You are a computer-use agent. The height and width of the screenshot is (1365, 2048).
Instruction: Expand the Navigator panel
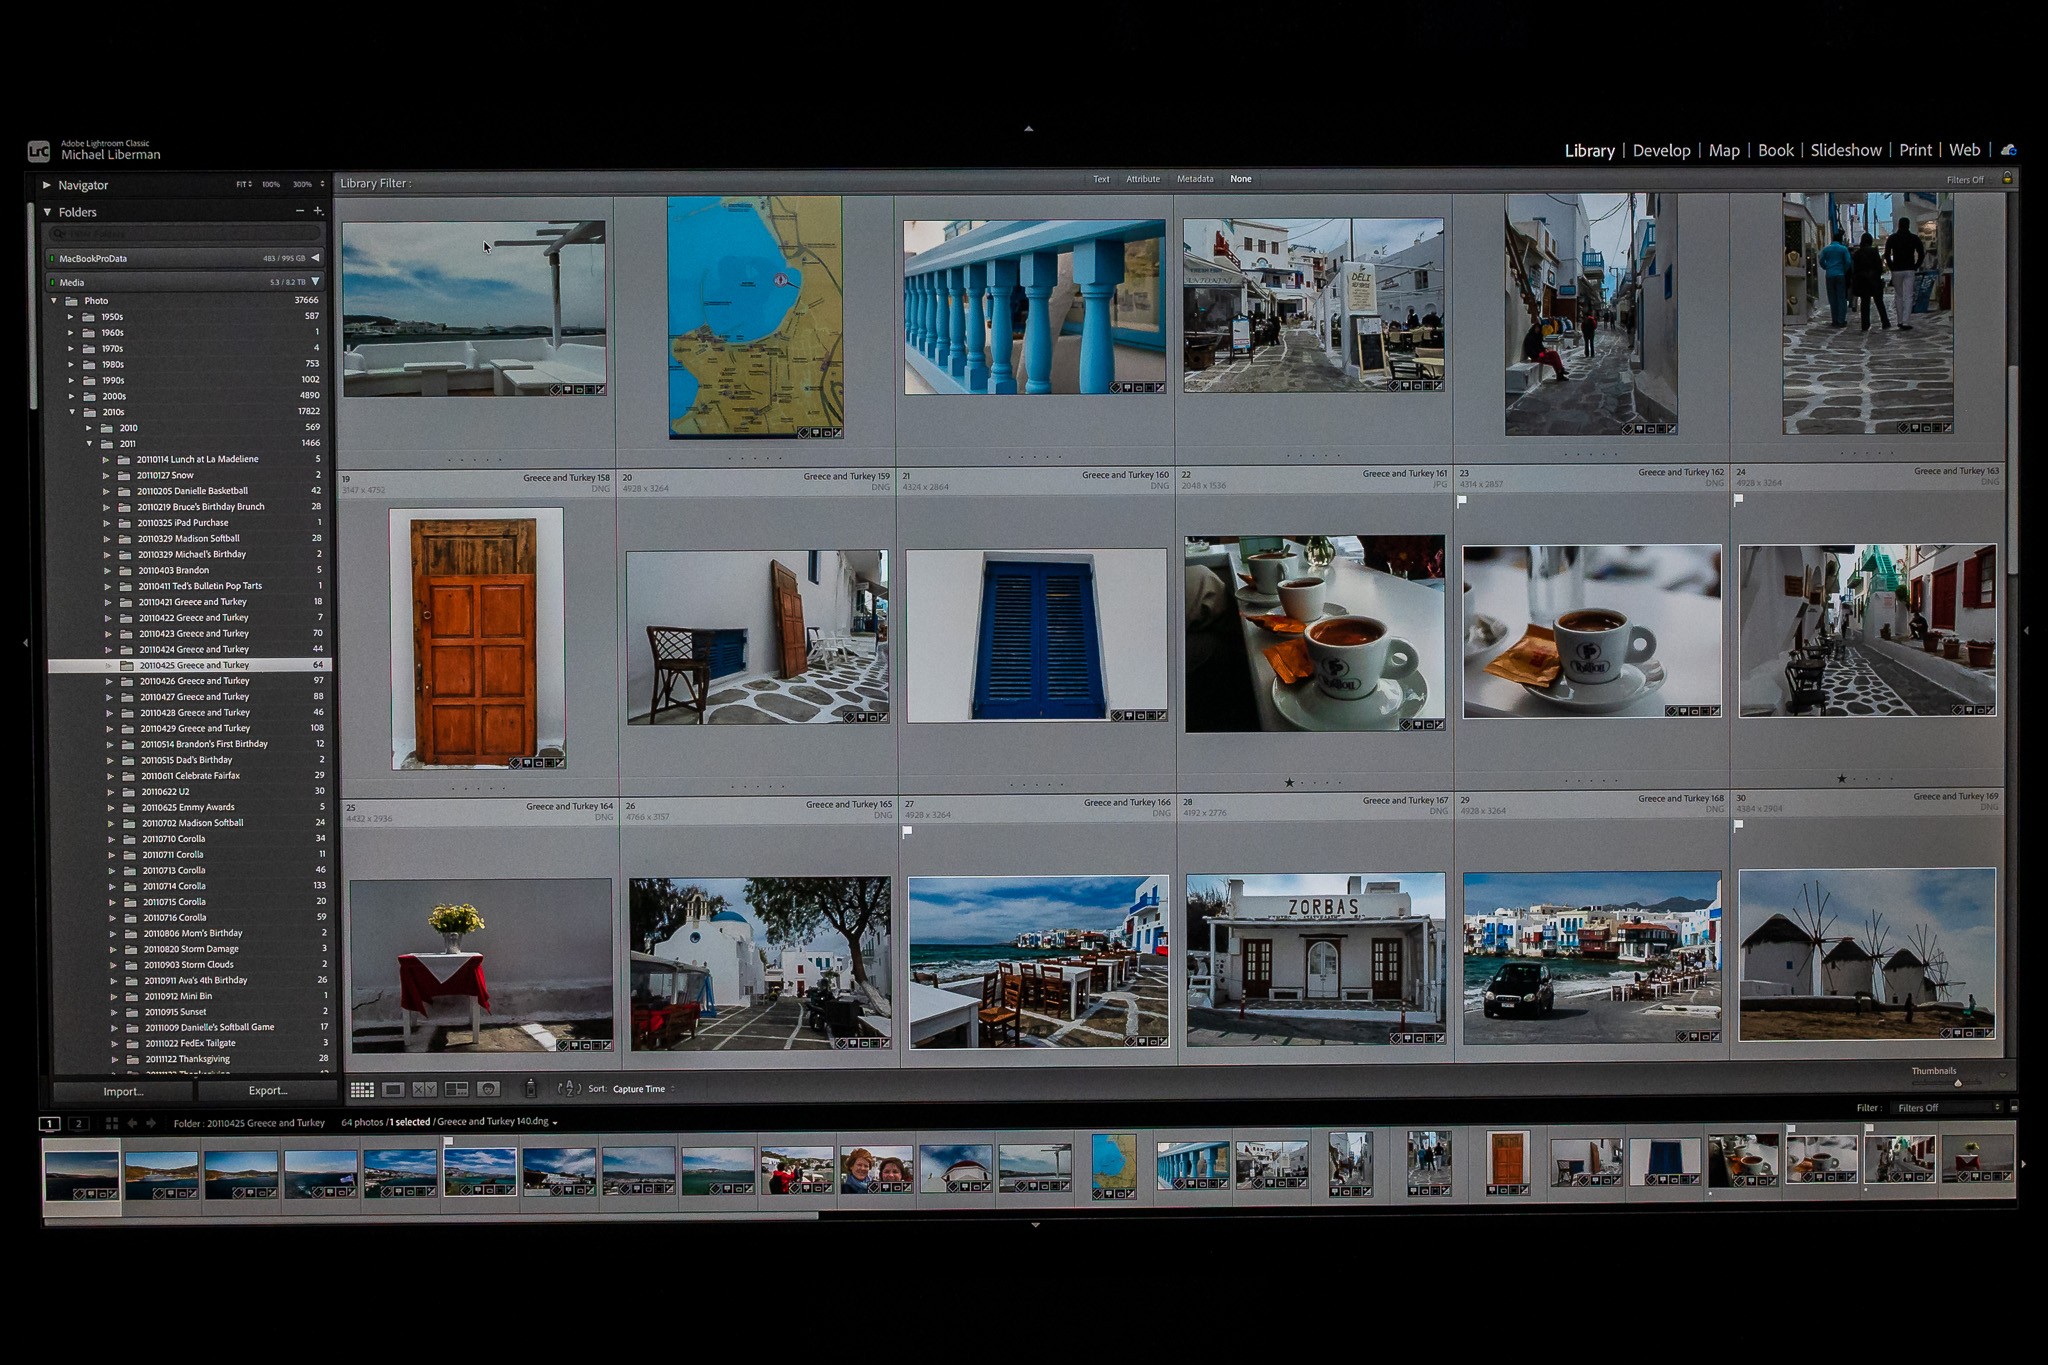(x=46, y=185)
